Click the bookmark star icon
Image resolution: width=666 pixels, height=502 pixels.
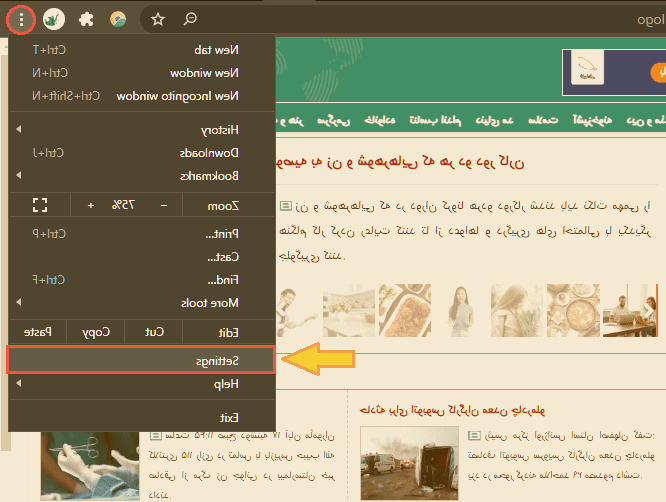point(157,18)
